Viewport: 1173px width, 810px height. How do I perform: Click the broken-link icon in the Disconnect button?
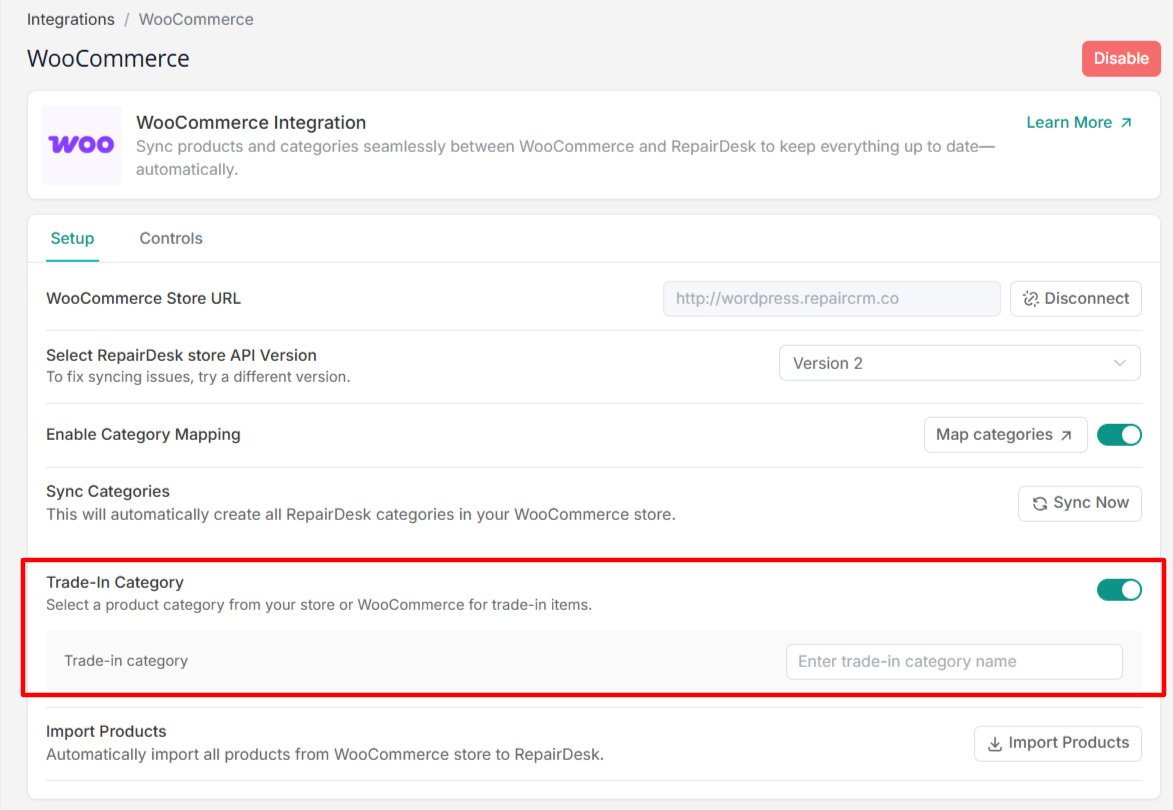1031,299
